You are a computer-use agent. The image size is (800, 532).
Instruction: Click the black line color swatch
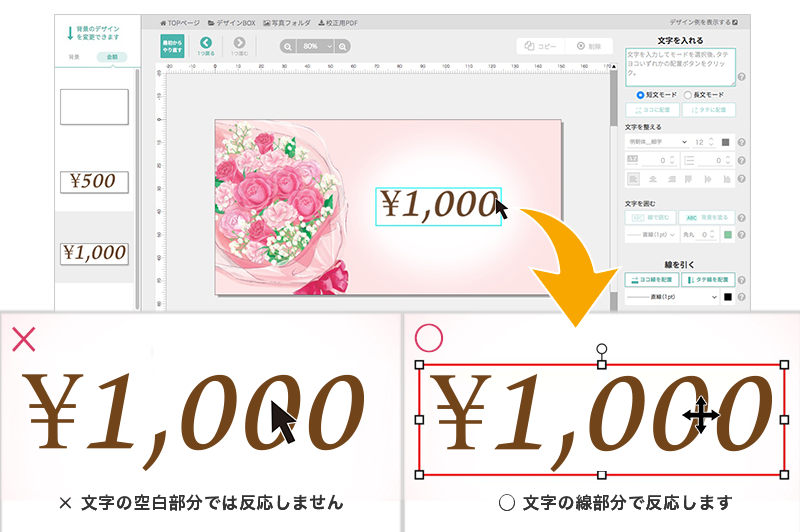[727, 297]
